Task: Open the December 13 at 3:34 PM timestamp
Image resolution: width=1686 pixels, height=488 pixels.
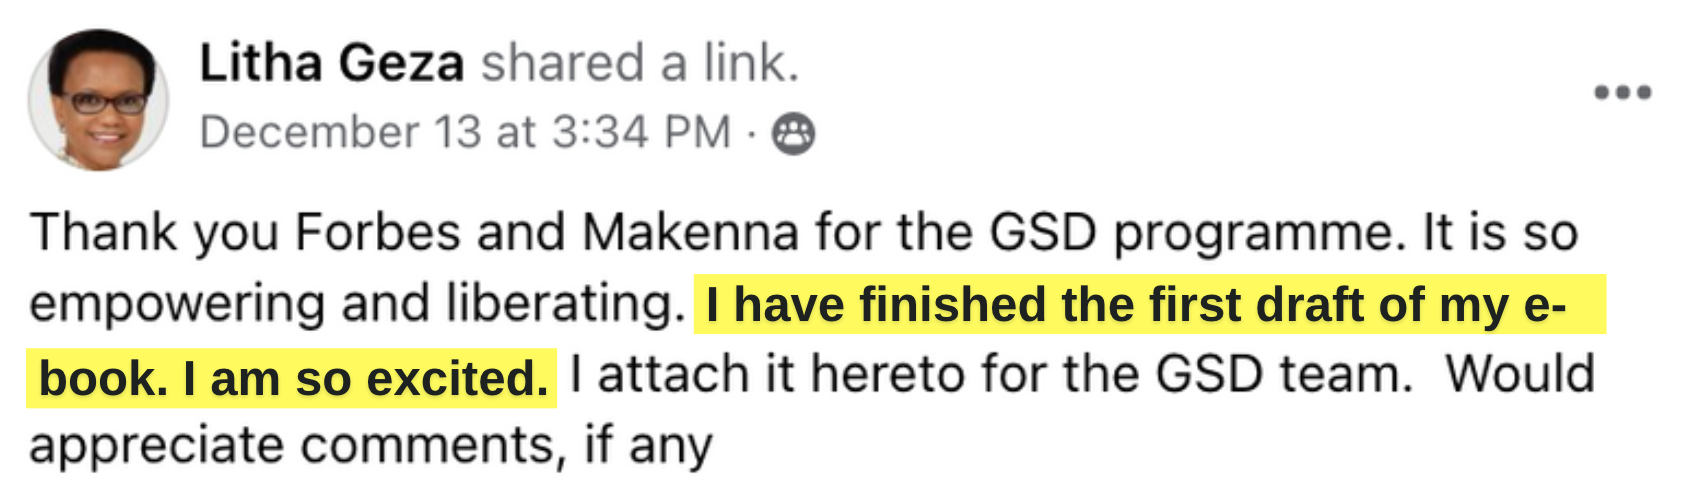Action: pyautogui.click(x=465, y=133)
